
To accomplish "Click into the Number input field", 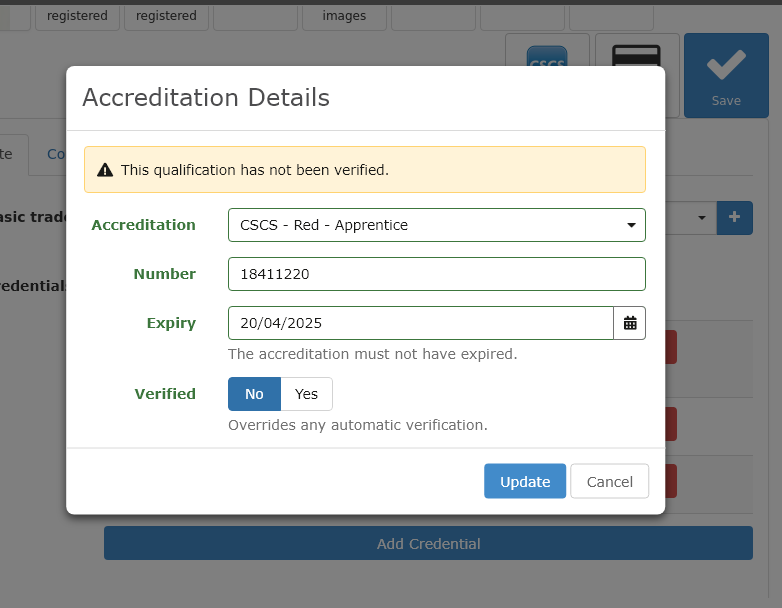I will pyautogui.click(x=437, y=274).
